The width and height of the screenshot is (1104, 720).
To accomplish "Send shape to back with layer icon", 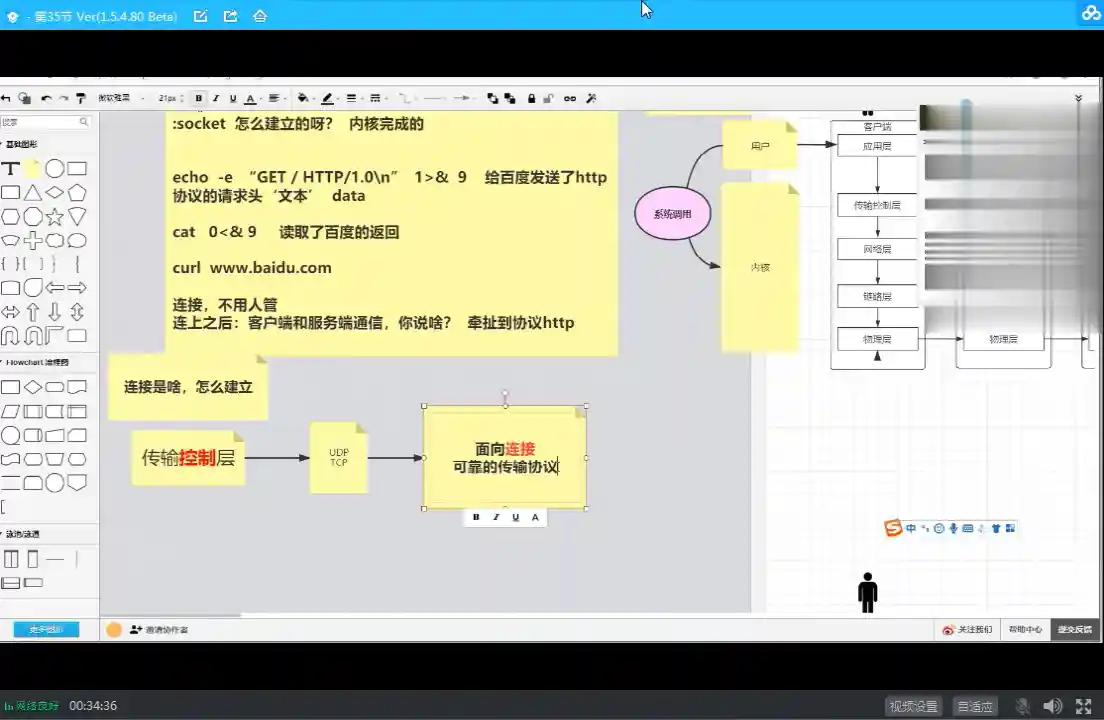I will [510, 99].
